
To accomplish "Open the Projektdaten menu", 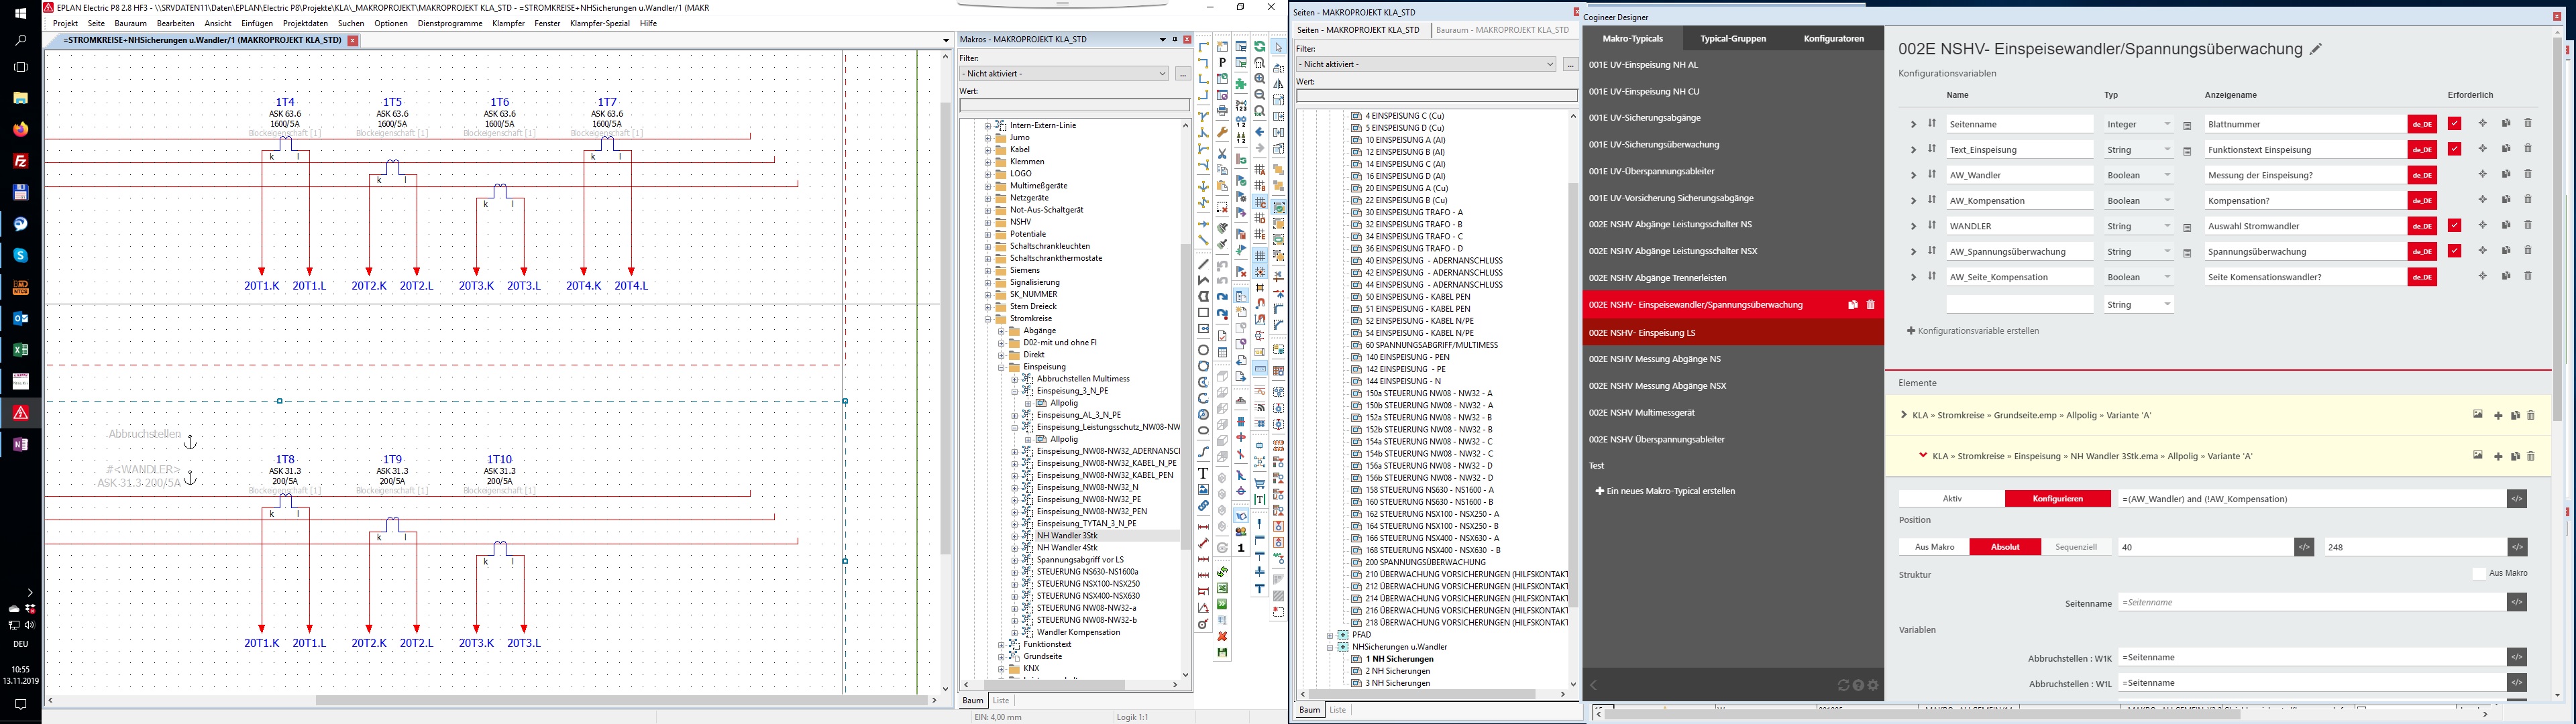I will coord(305,23).
